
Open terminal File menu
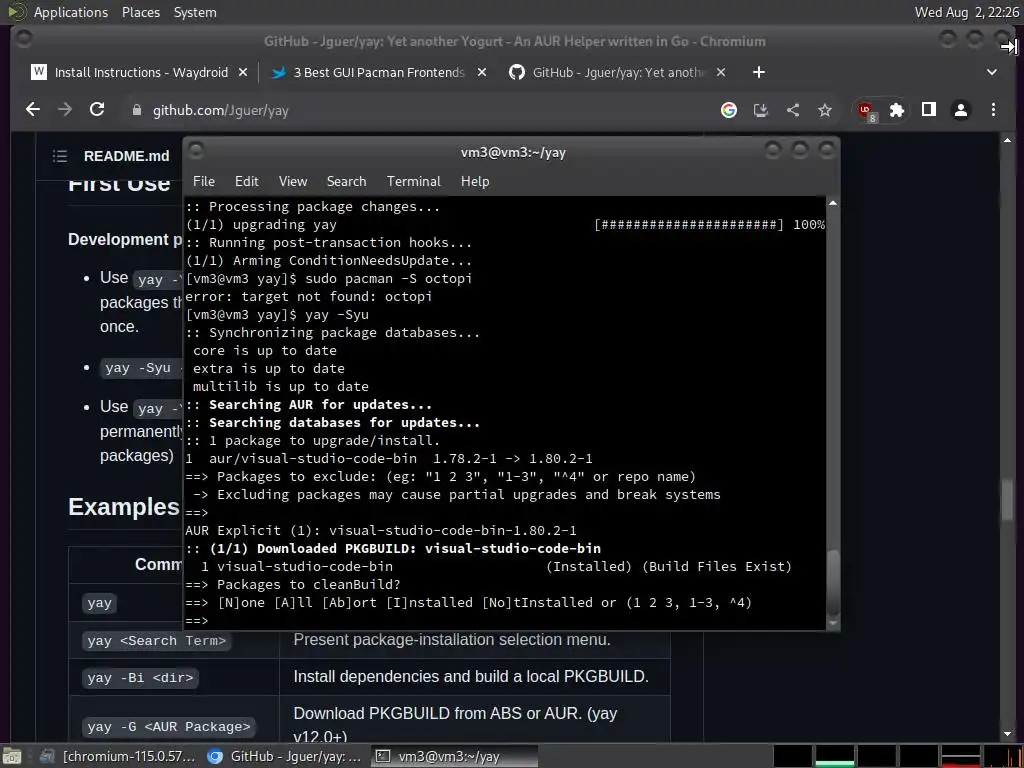[204, 181]
